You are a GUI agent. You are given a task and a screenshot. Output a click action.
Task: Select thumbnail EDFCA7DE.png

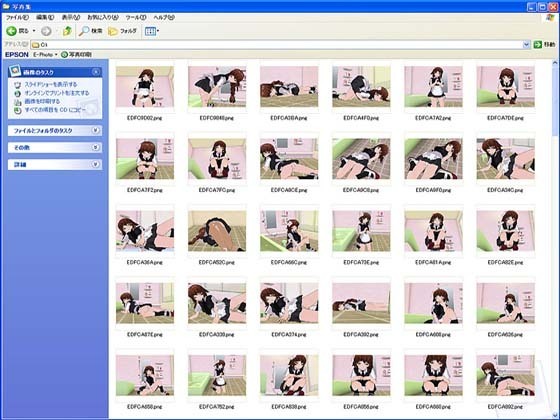click(x=505, y=86)
